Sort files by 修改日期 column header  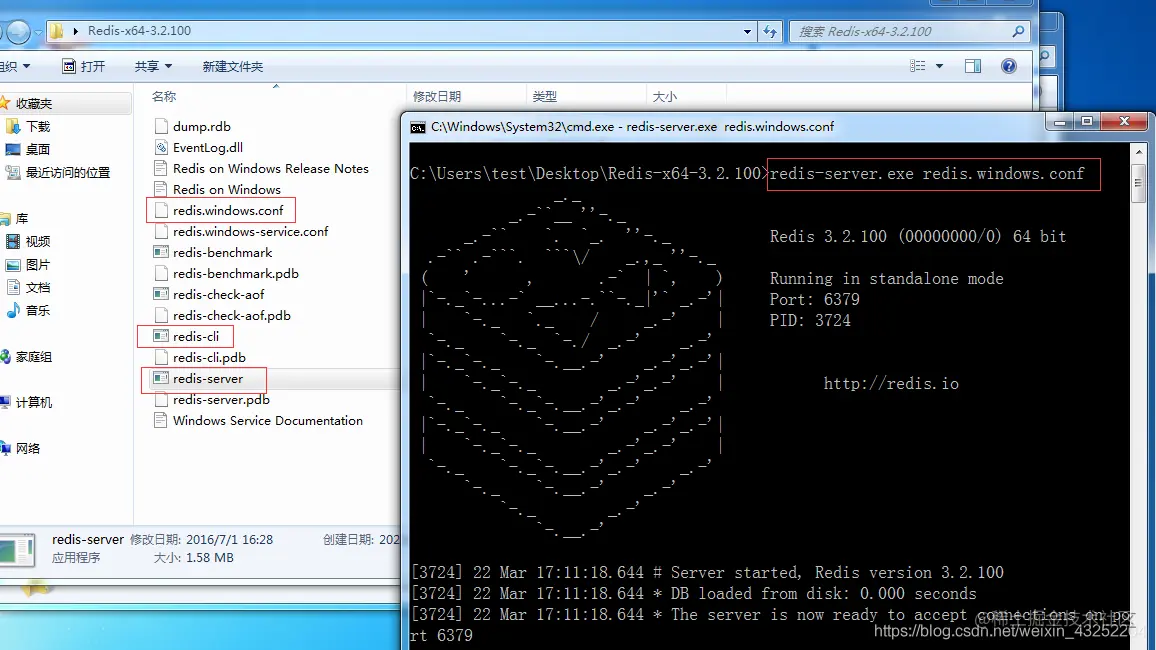tap(436, 97)
